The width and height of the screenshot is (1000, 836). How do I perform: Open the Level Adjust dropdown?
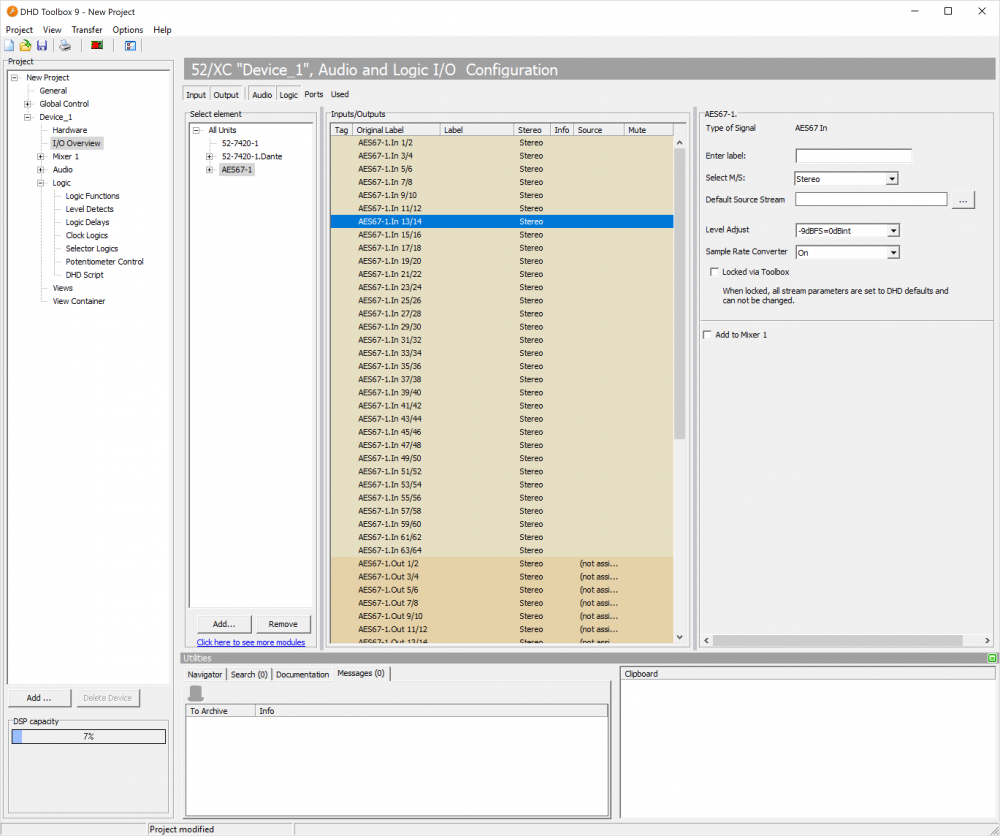[x=893, y=231]
